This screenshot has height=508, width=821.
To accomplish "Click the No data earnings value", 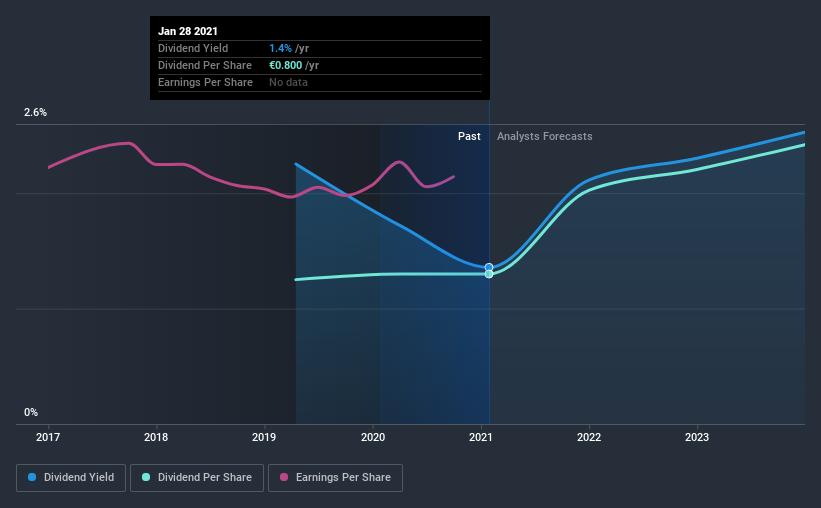I will [289, 82].
